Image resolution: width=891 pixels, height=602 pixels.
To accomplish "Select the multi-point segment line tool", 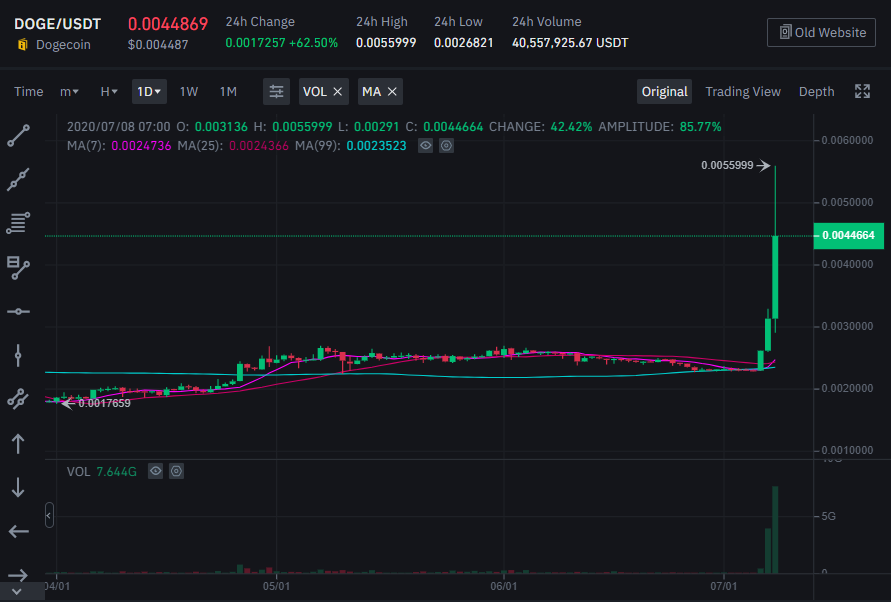I will (x=18, y=180).
